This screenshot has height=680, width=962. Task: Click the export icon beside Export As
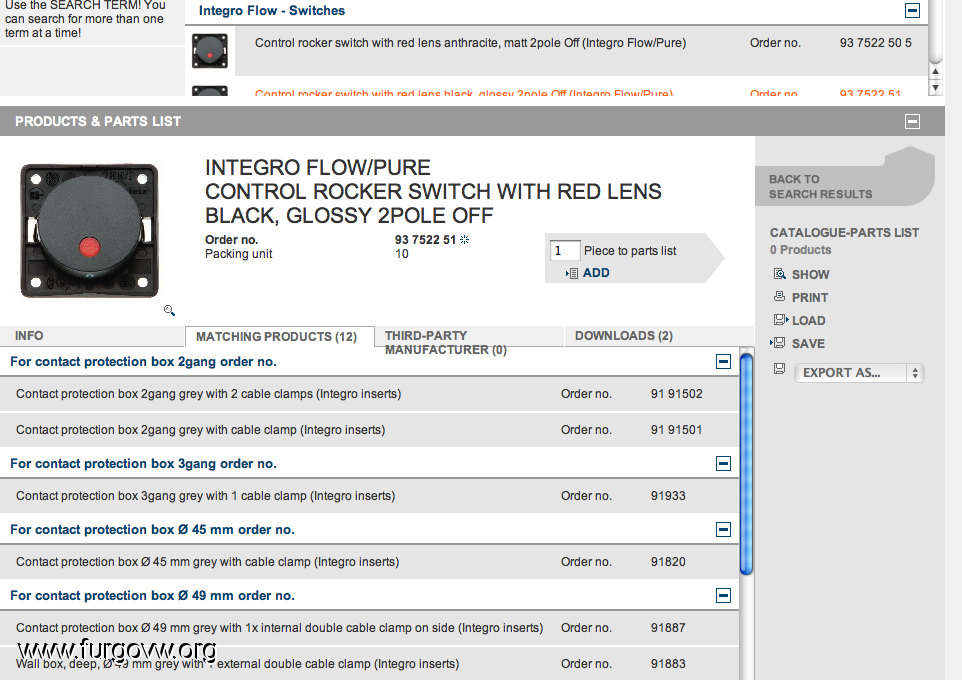pyautogui.click(x=779, y=369)
